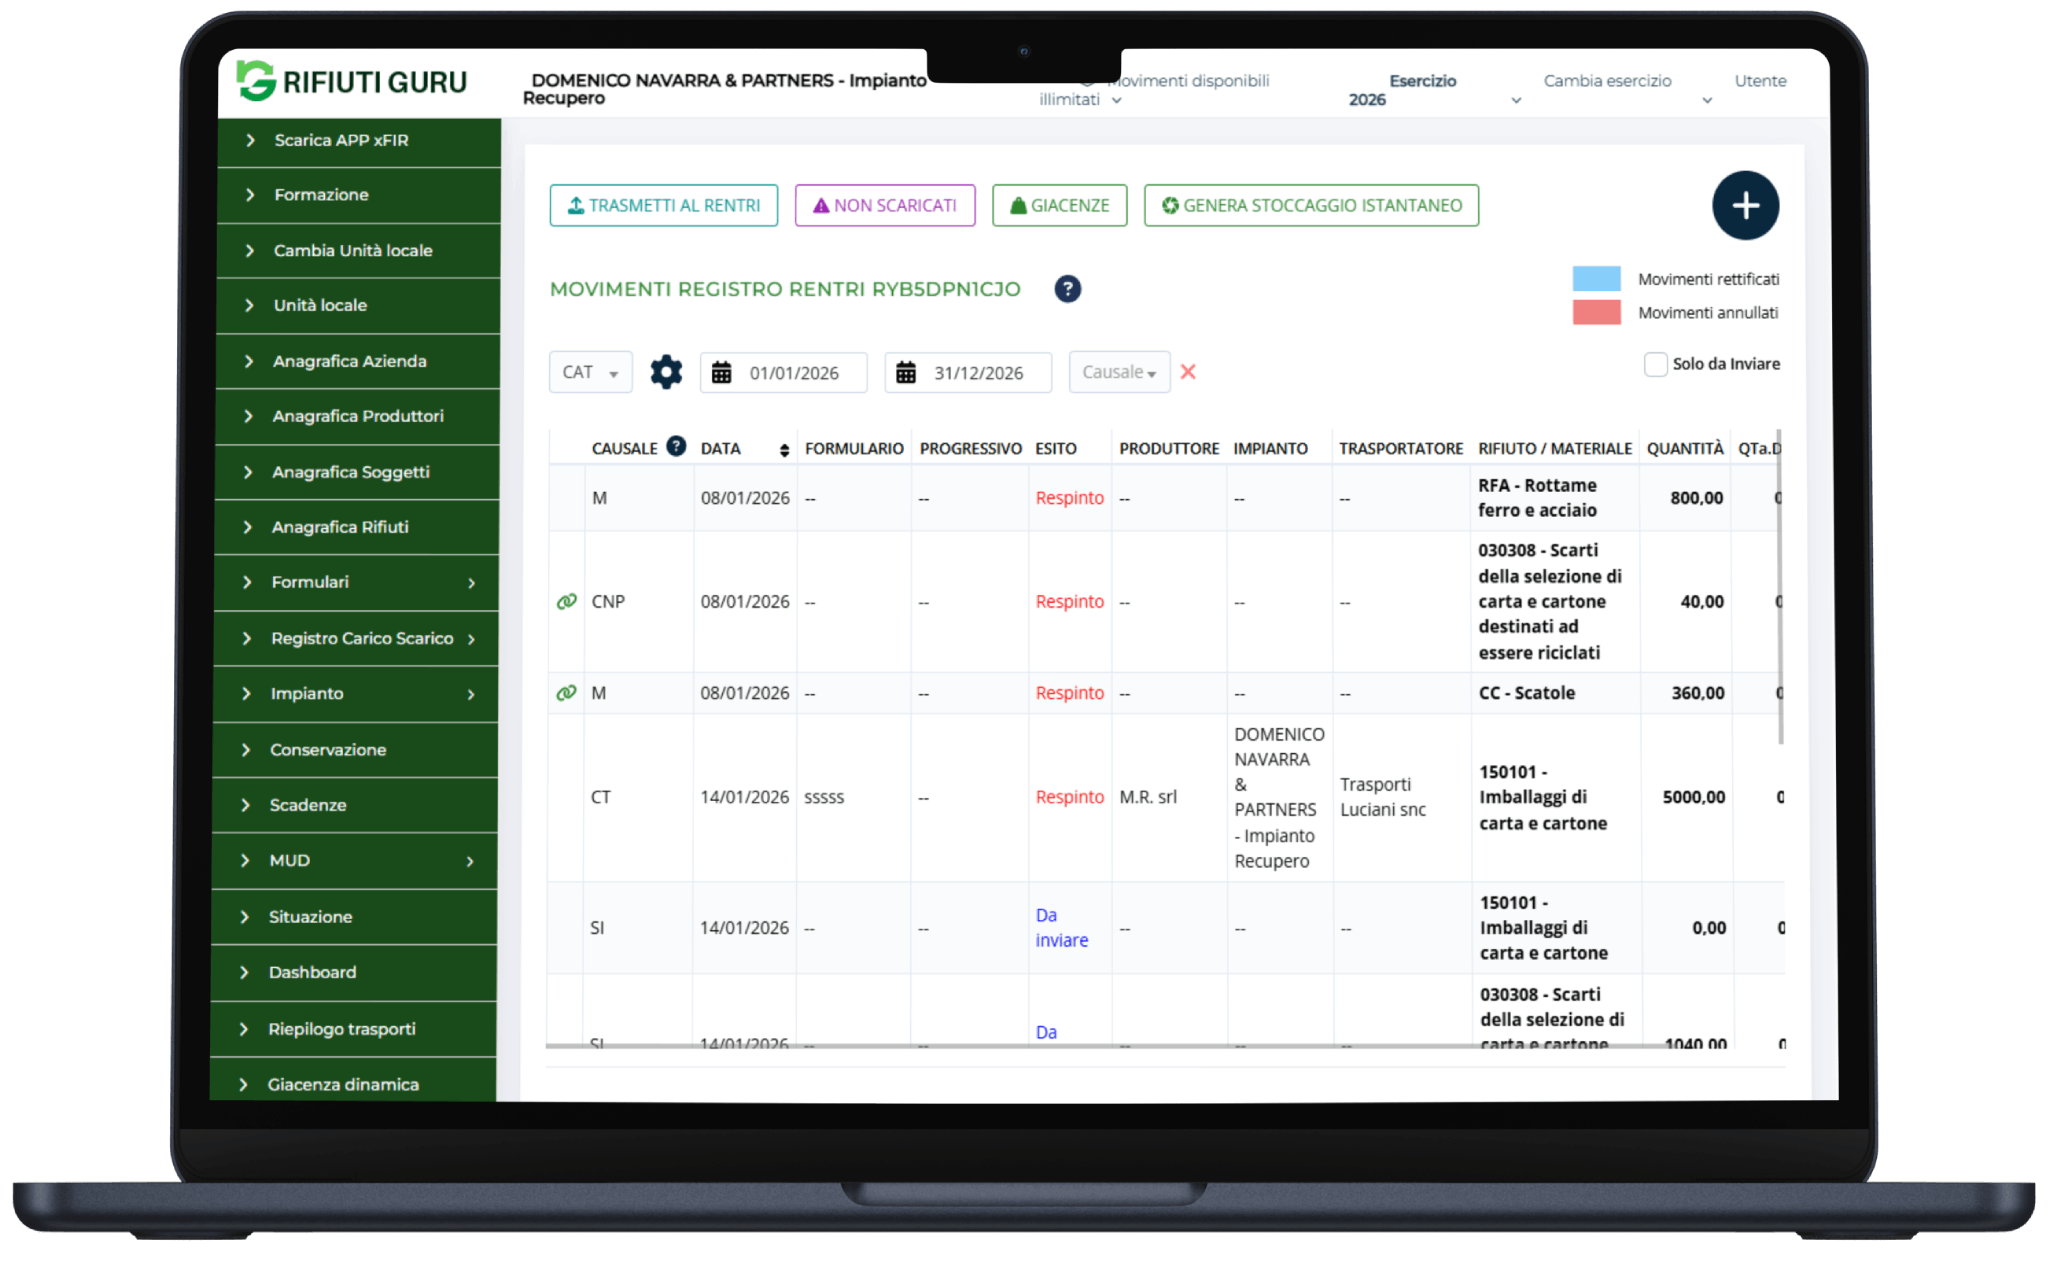Click the Da inviare link on the SI row
This screenshot has height=1266, width=2048.
point(1060,927)
